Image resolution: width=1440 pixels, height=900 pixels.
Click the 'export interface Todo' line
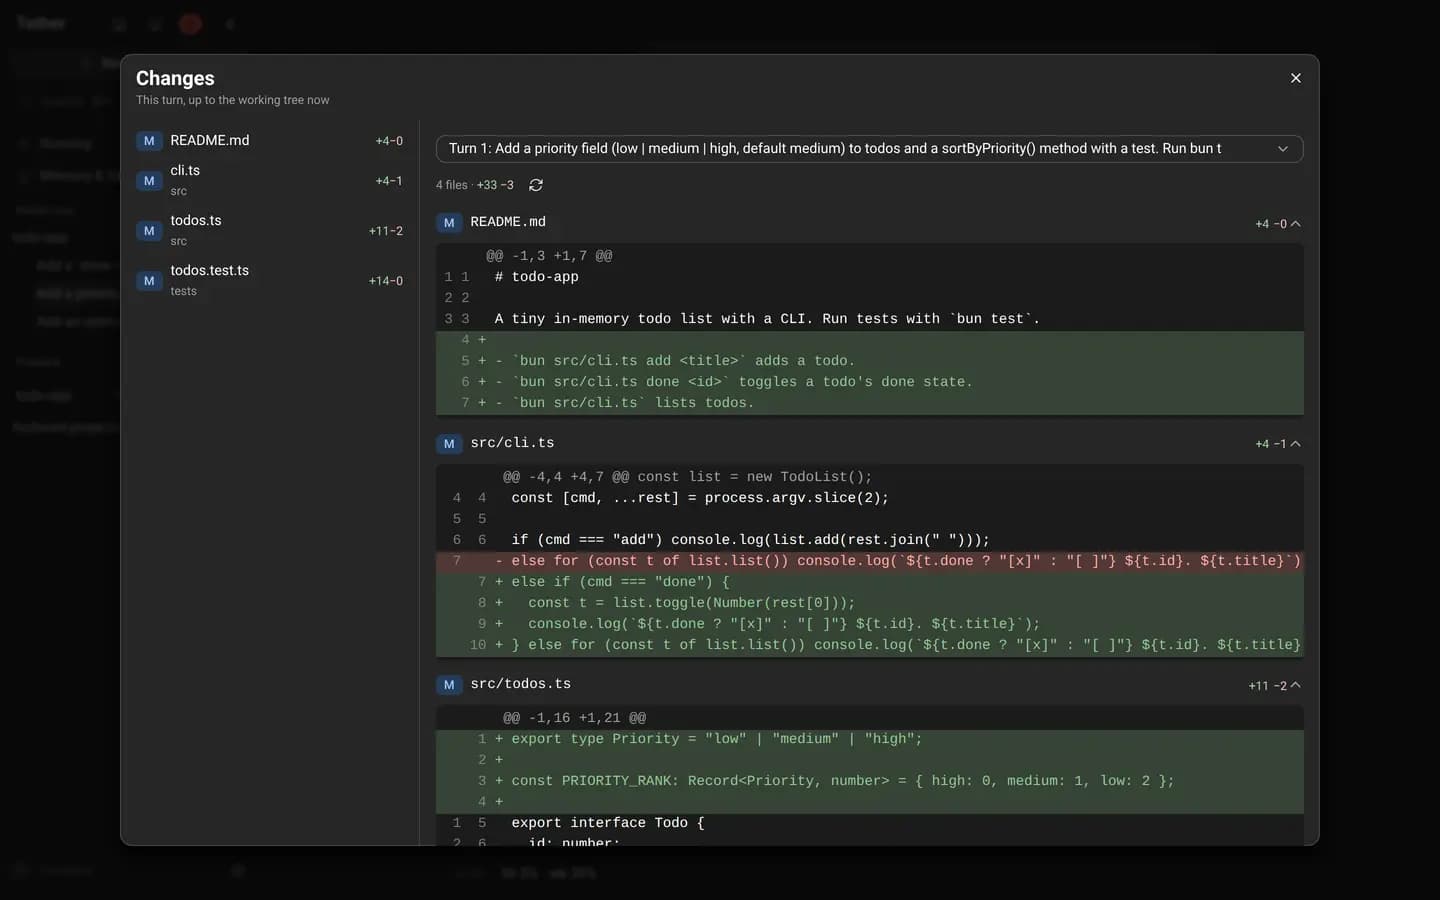[869, 823]
